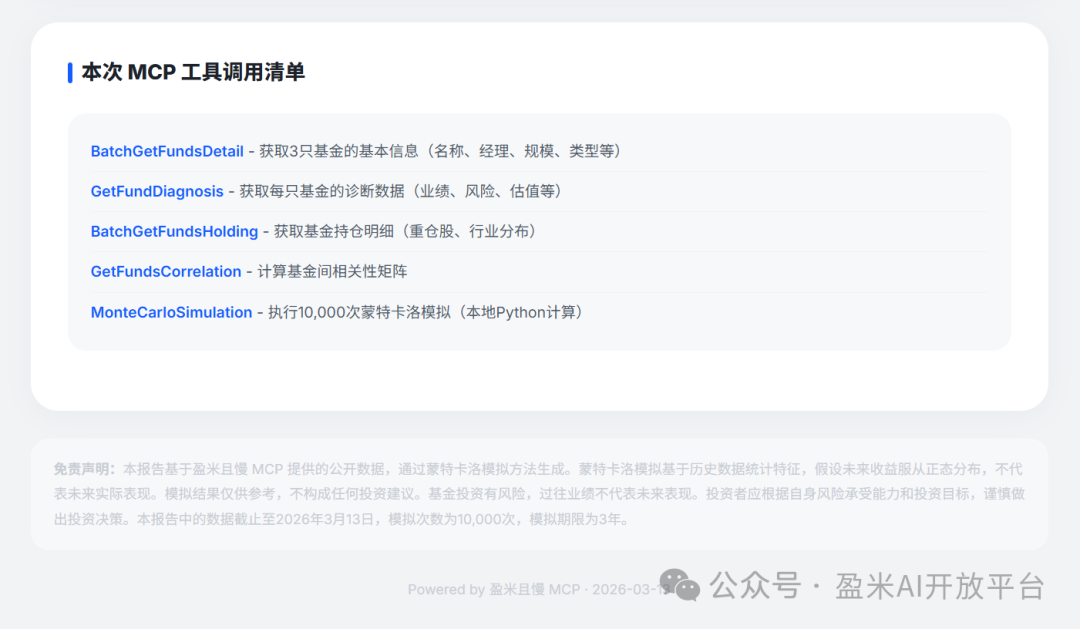Select the BatchGetFundsDetail tool icon link
The image size is (1080, 629).
(166, 151)
